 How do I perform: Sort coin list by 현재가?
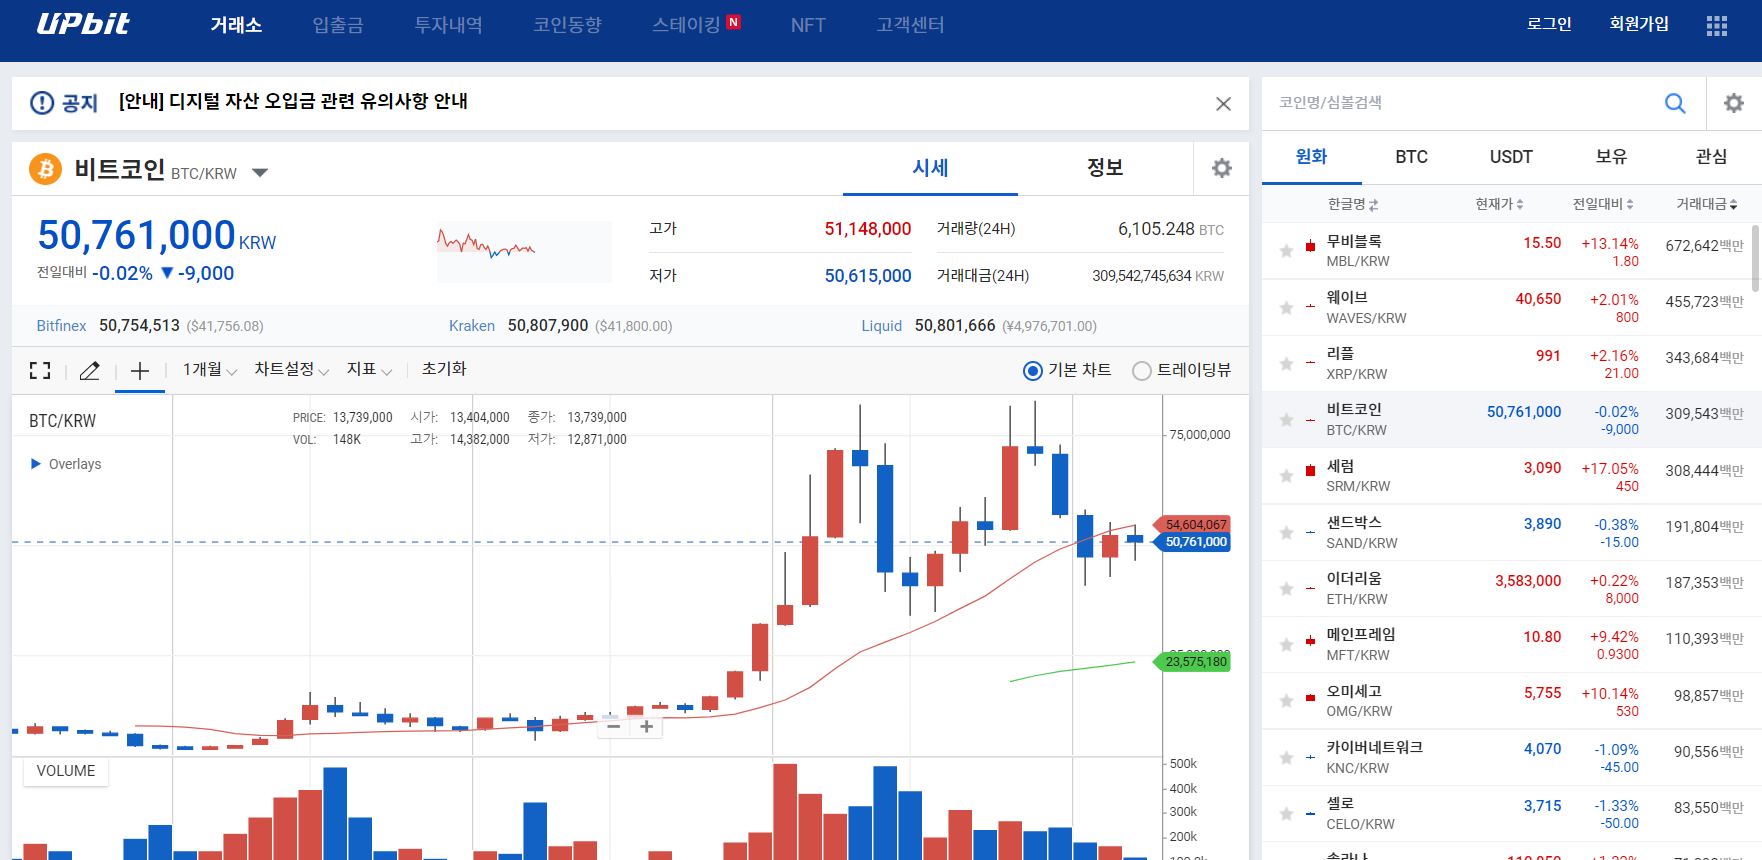click(1499, 204)
